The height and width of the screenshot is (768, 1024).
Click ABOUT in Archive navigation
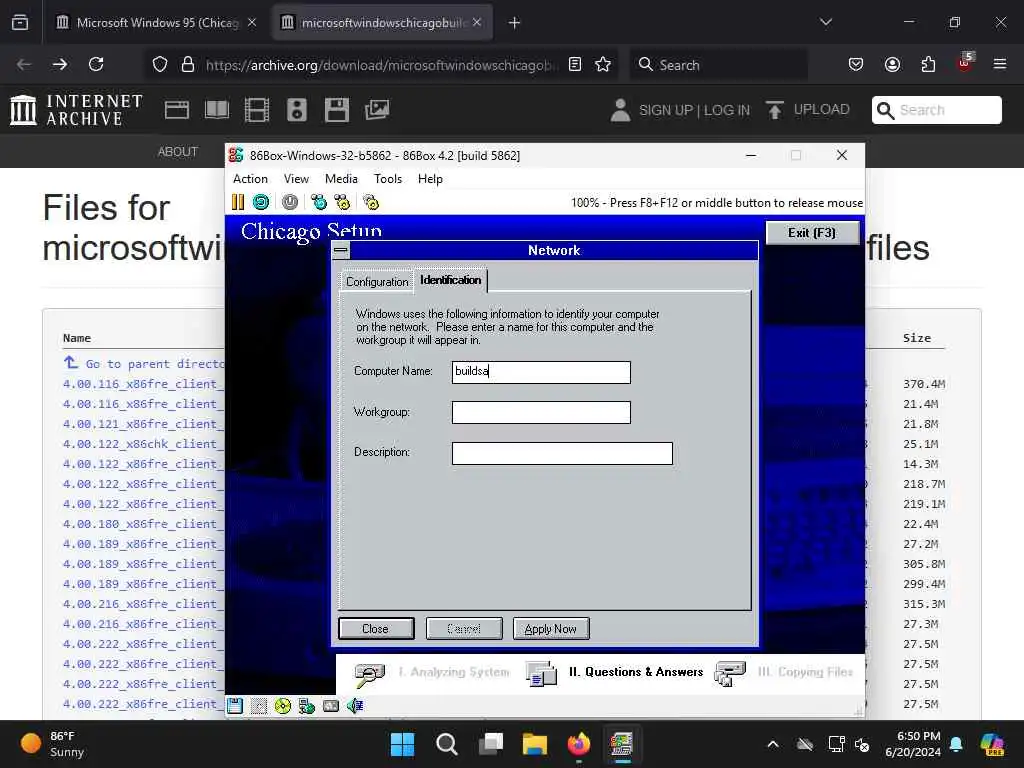178,152
